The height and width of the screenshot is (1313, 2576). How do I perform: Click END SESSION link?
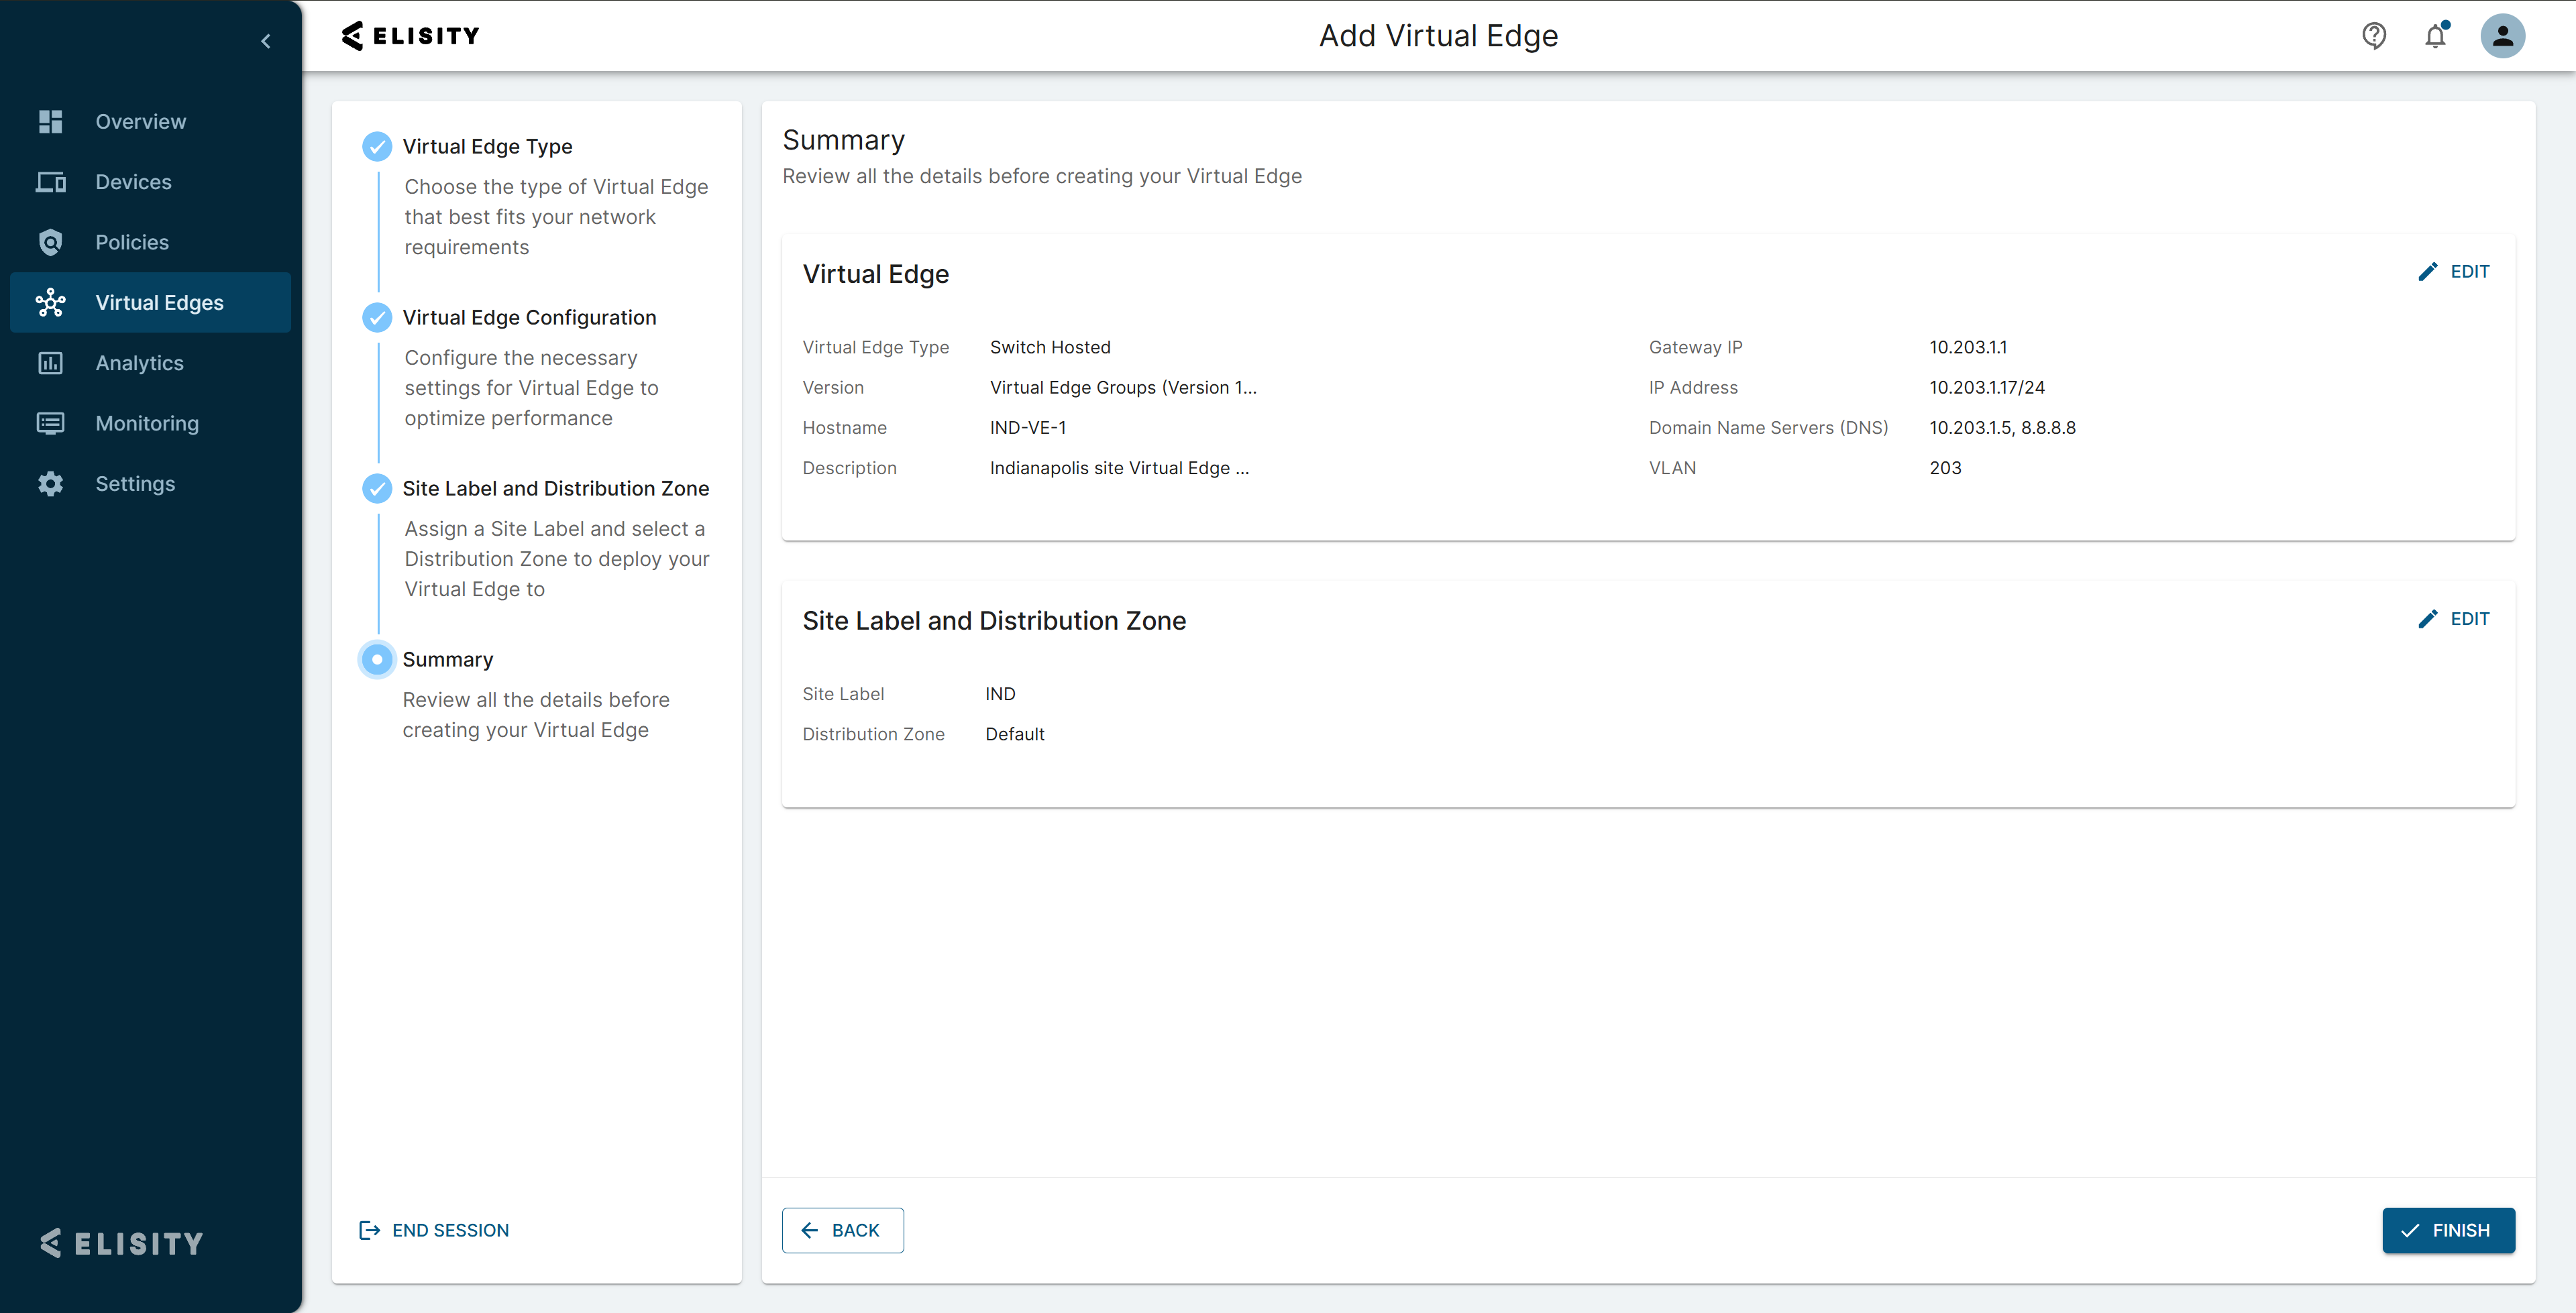pos(433,1230)
